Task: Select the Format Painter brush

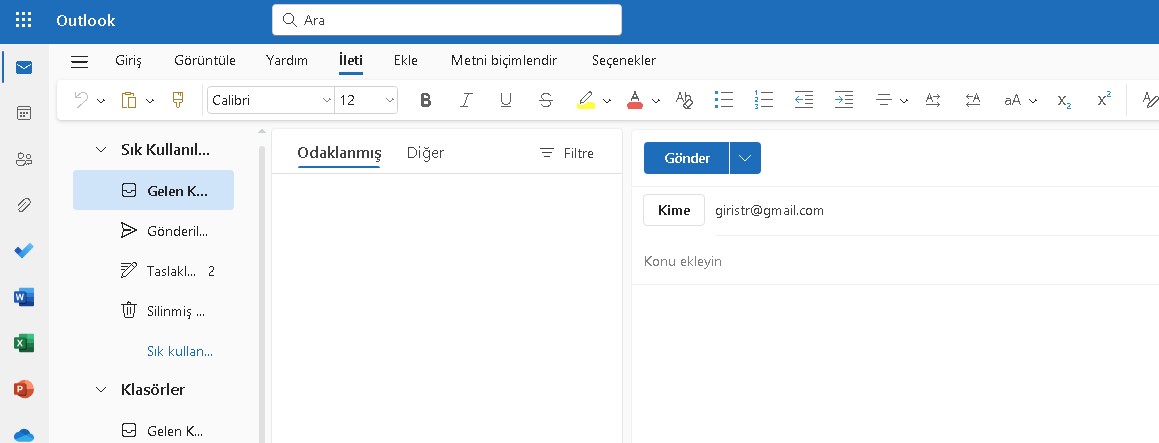Action: click(178, 100)
